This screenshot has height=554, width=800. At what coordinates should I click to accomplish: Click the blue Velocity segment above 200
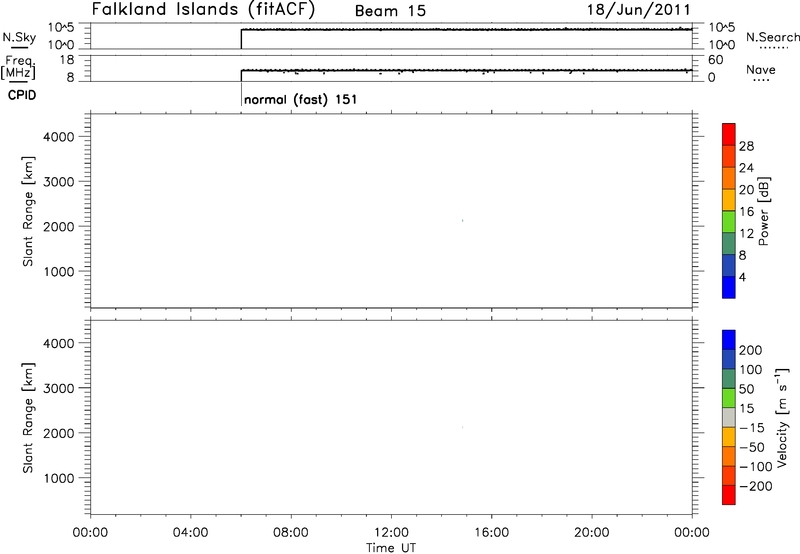(x=729, y=340)
